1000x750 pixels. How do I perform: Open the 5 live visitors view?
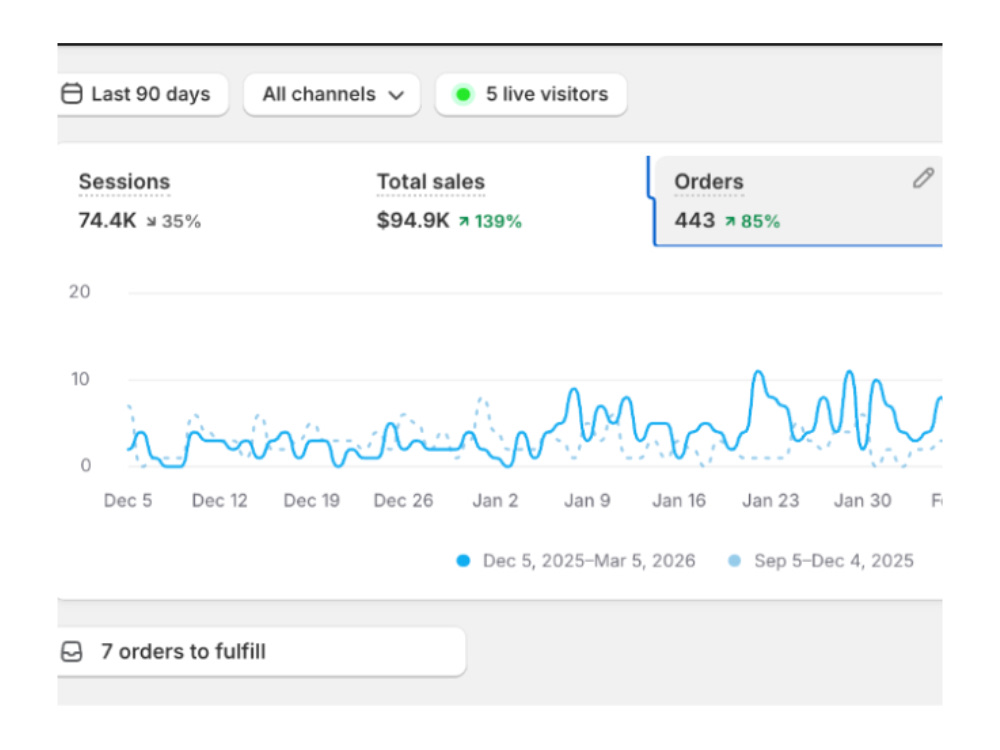(x=531, y=94)
